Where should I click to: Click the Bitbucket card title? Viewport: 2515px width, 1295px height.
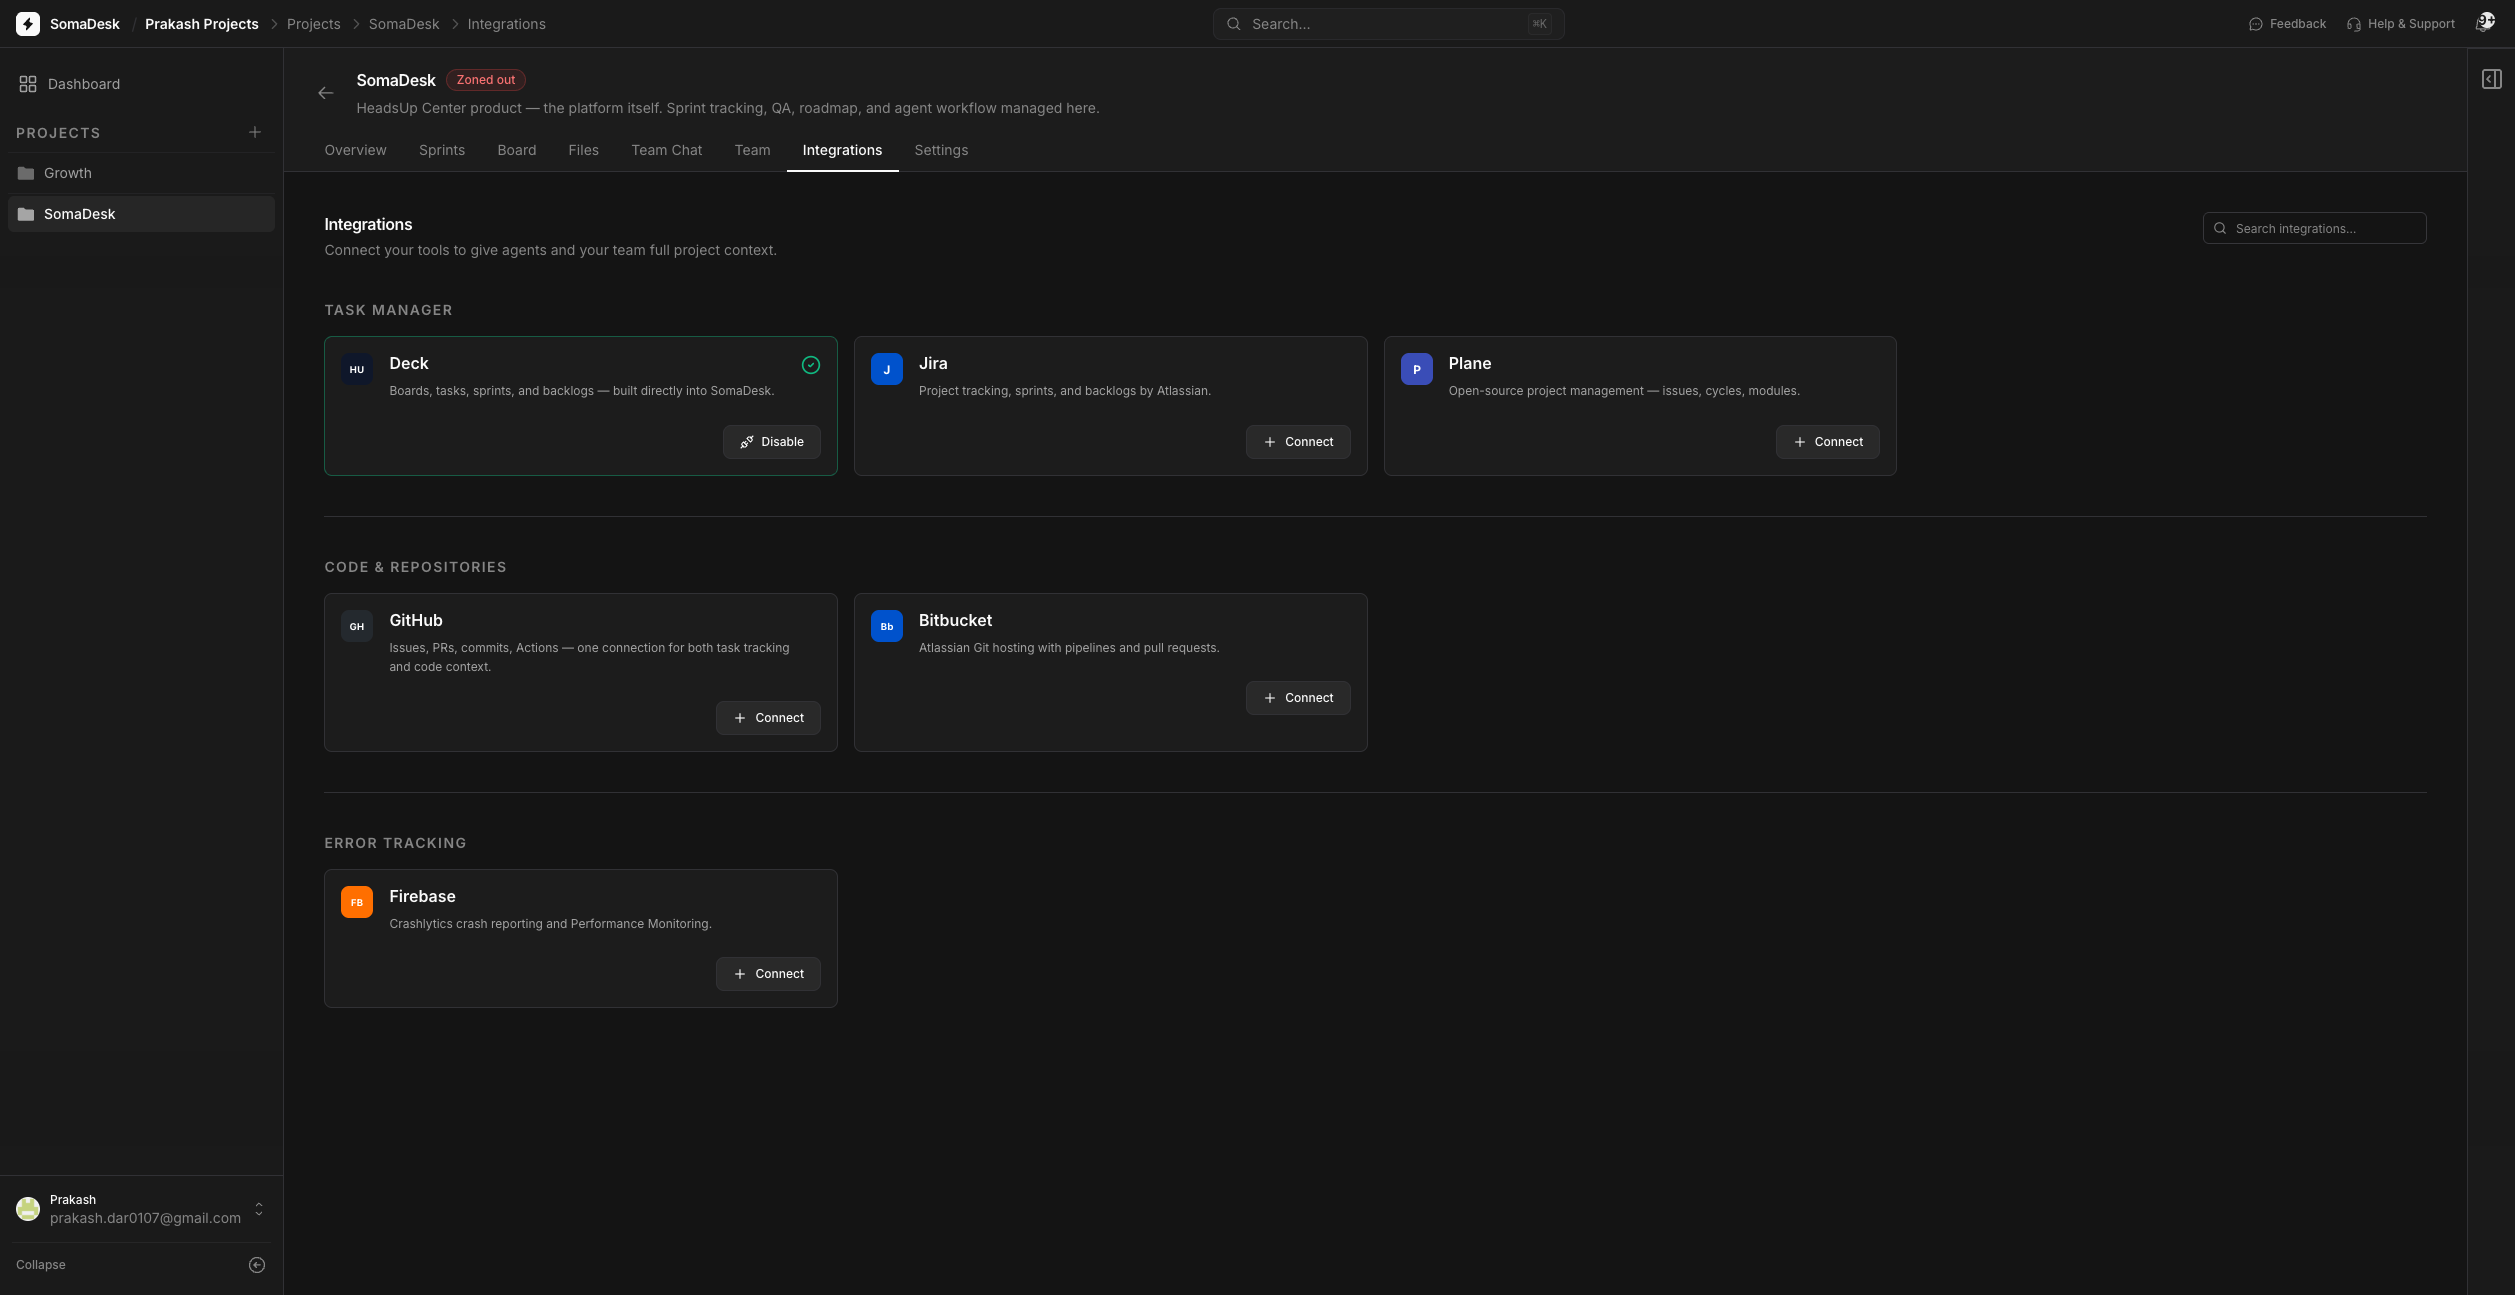(x=956, y=621)
